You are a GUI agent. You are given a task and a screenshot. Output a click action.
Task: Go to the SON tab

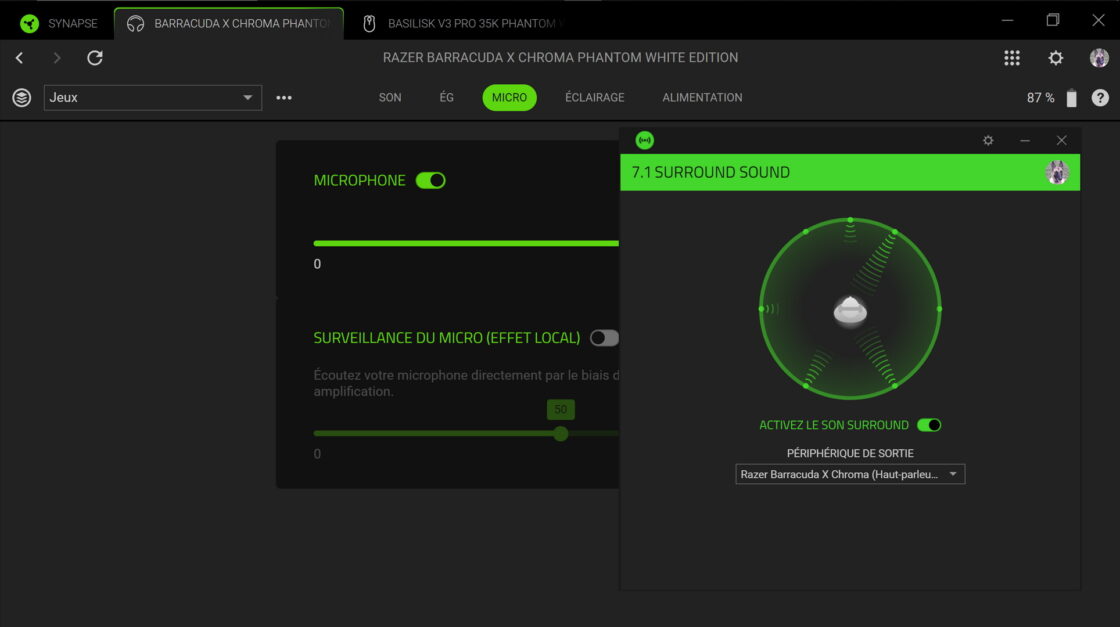(390, 98)
